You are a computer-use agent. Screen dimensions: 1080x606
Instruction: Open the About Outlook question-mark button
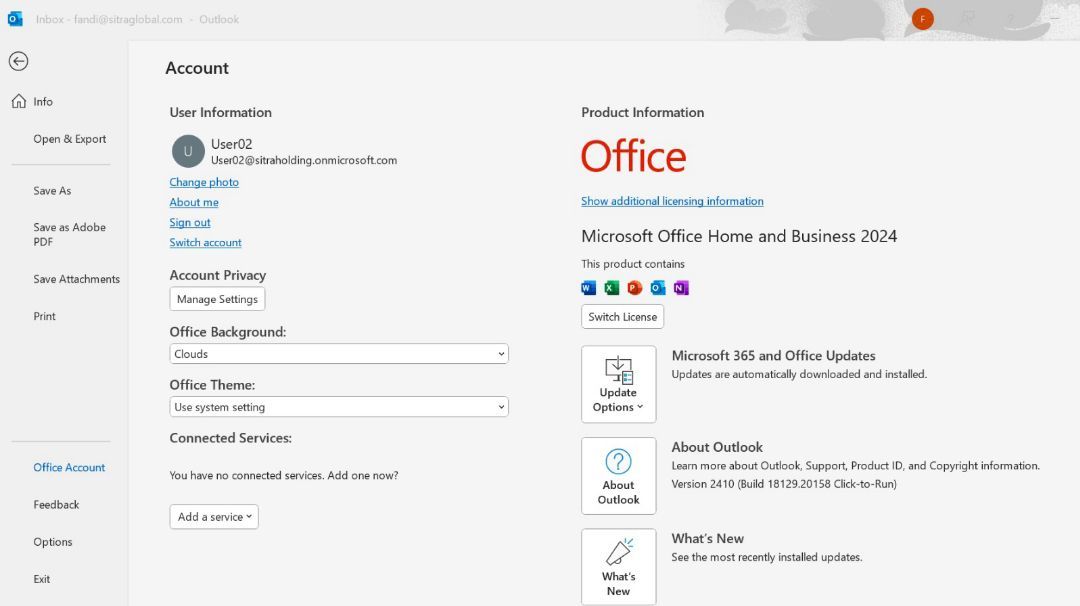619,476
